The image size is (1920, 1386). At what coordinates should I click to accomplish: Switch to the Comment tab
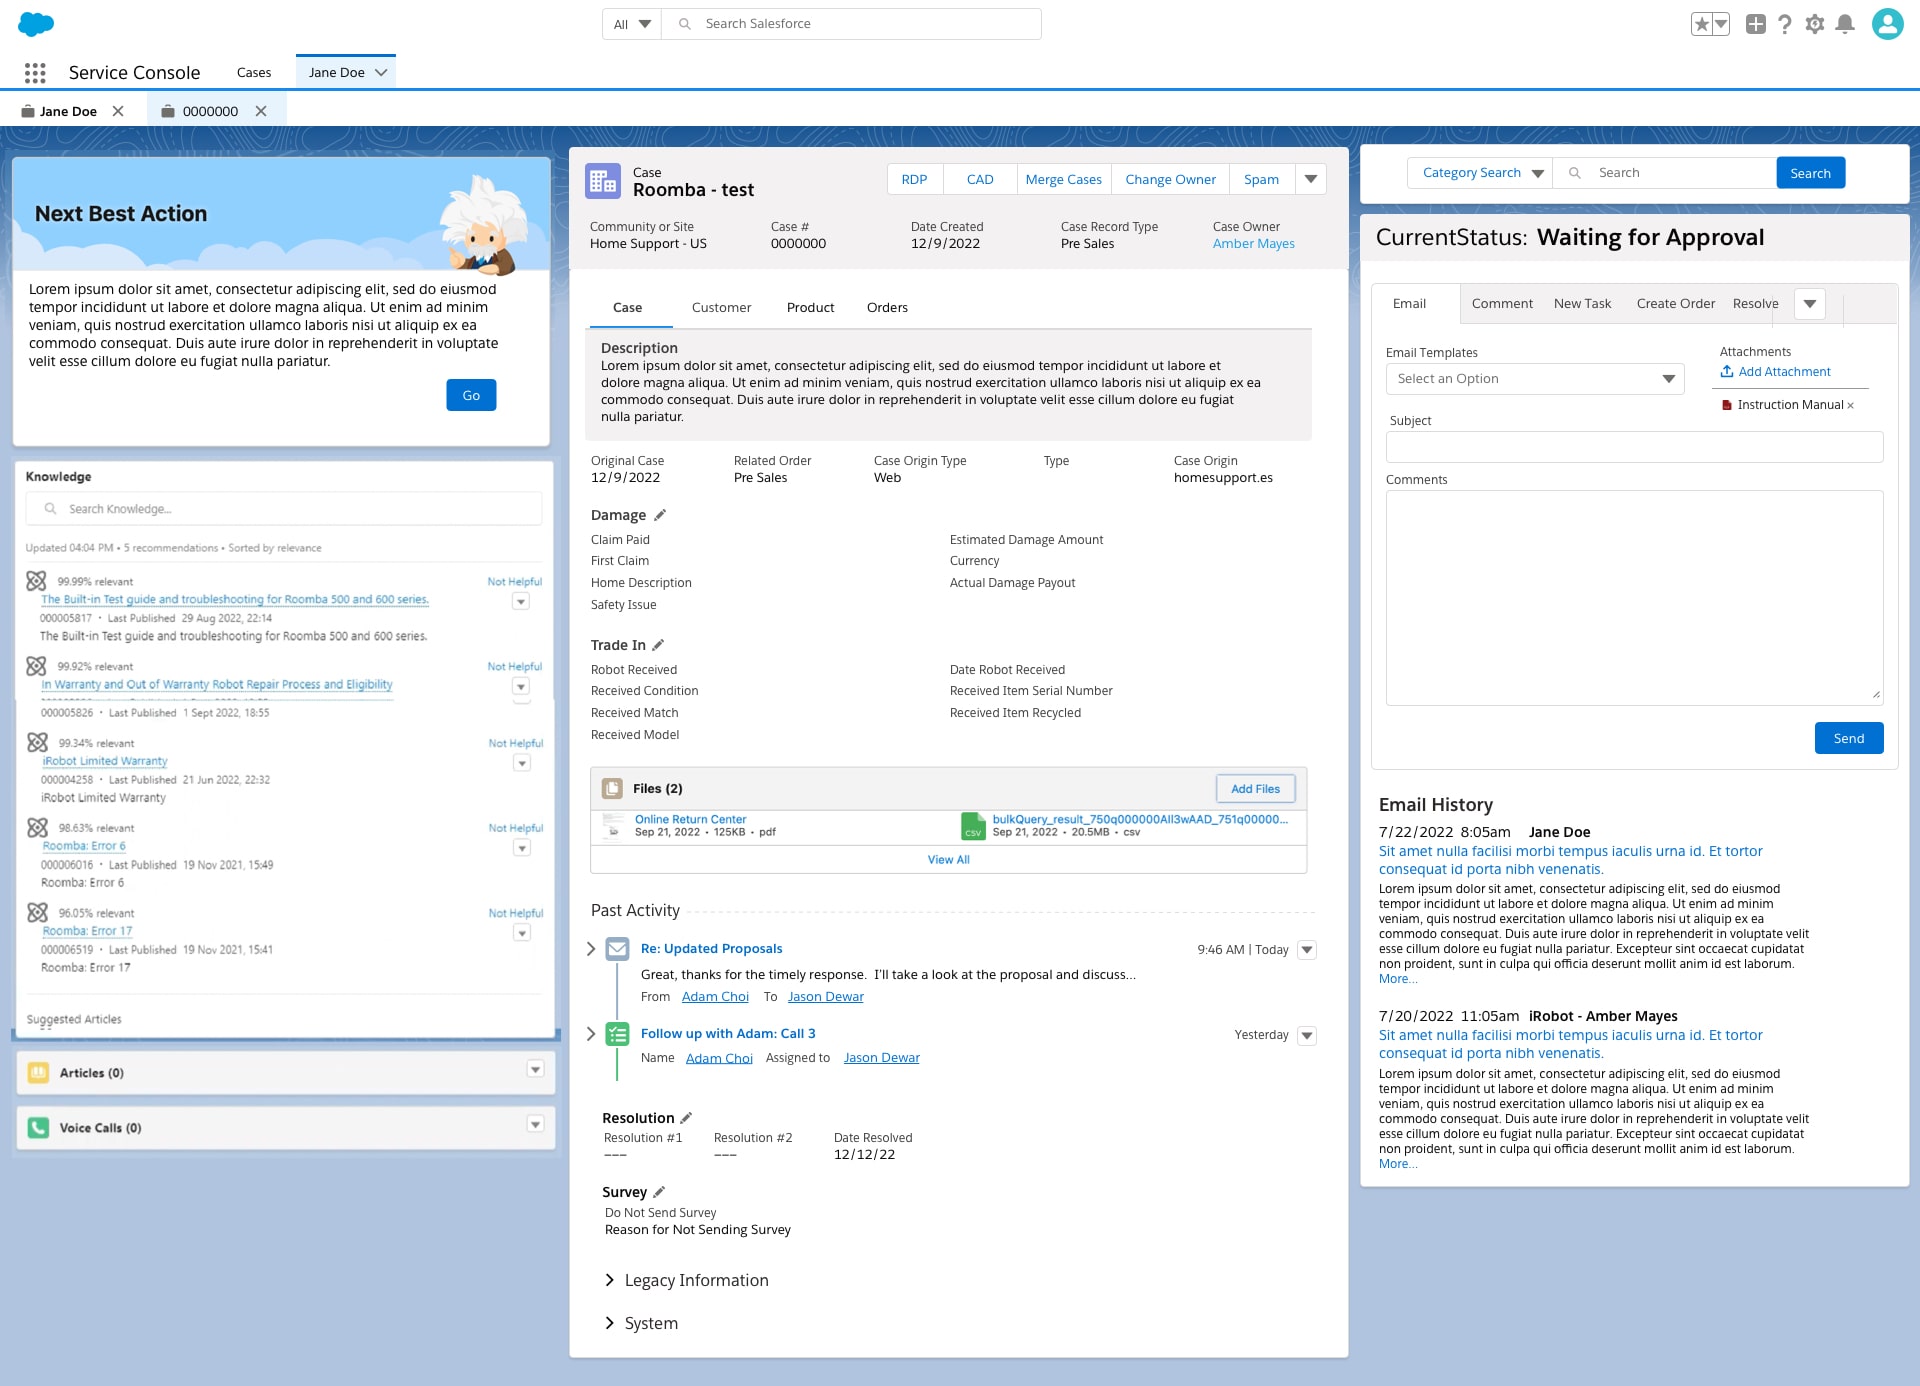(1502, 303)
